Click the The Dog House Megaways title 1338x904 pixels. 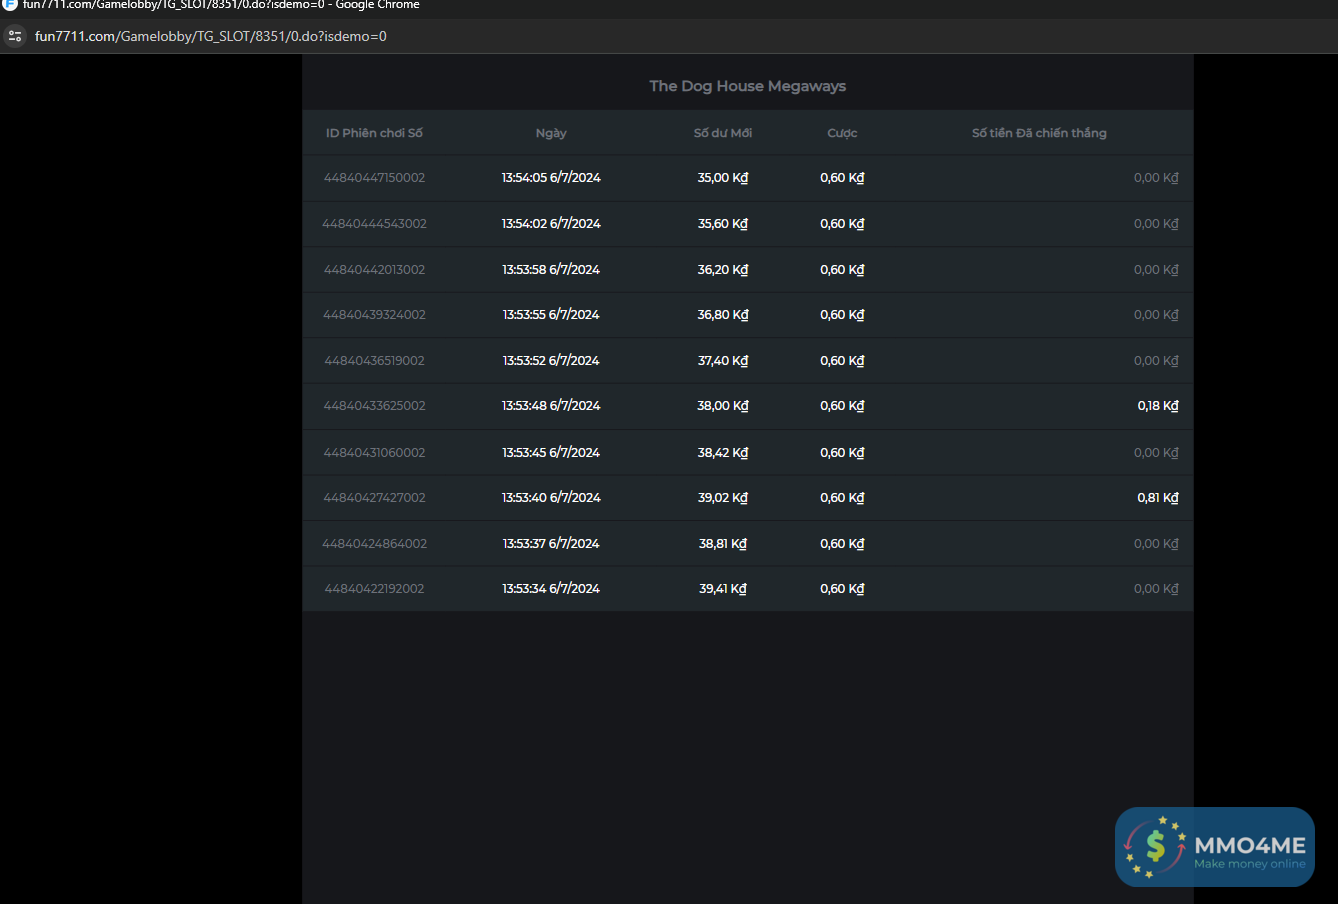point(747,86)
